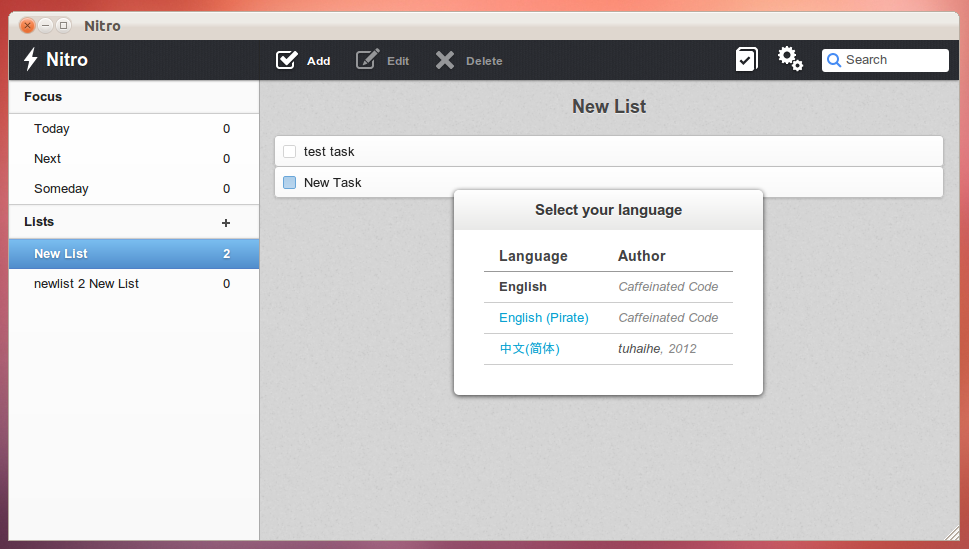969x549 pixels.
Task: Close the Nitro window
Action: [x=27, y=25]
